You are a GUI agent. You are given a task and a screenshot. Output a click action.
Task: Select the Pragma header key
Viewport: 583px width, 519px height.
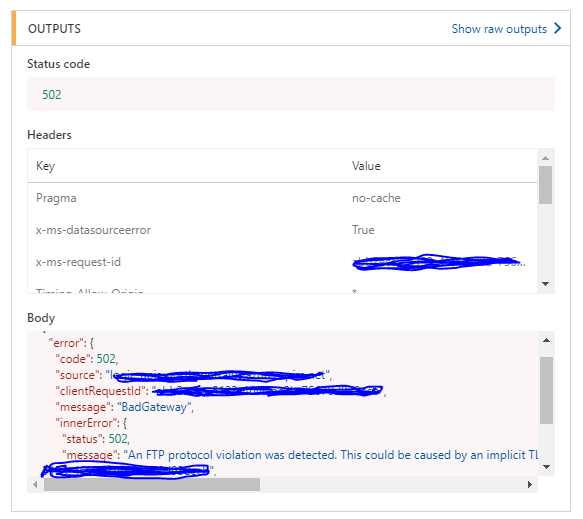(x=56, y=198)
